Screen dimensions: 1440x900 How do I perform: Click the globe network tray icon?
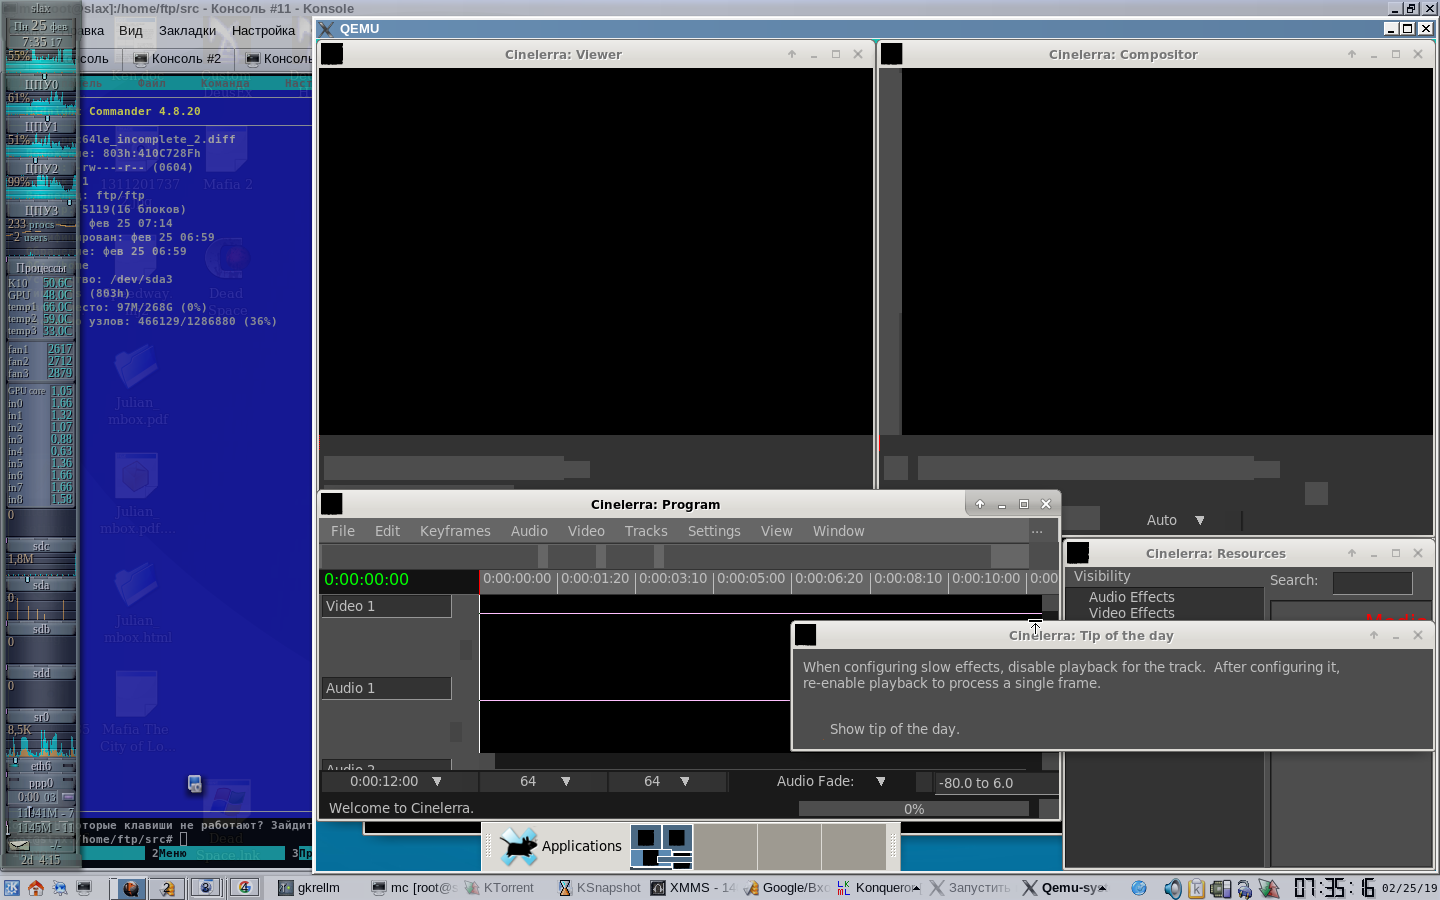(x=1139, y=888)
